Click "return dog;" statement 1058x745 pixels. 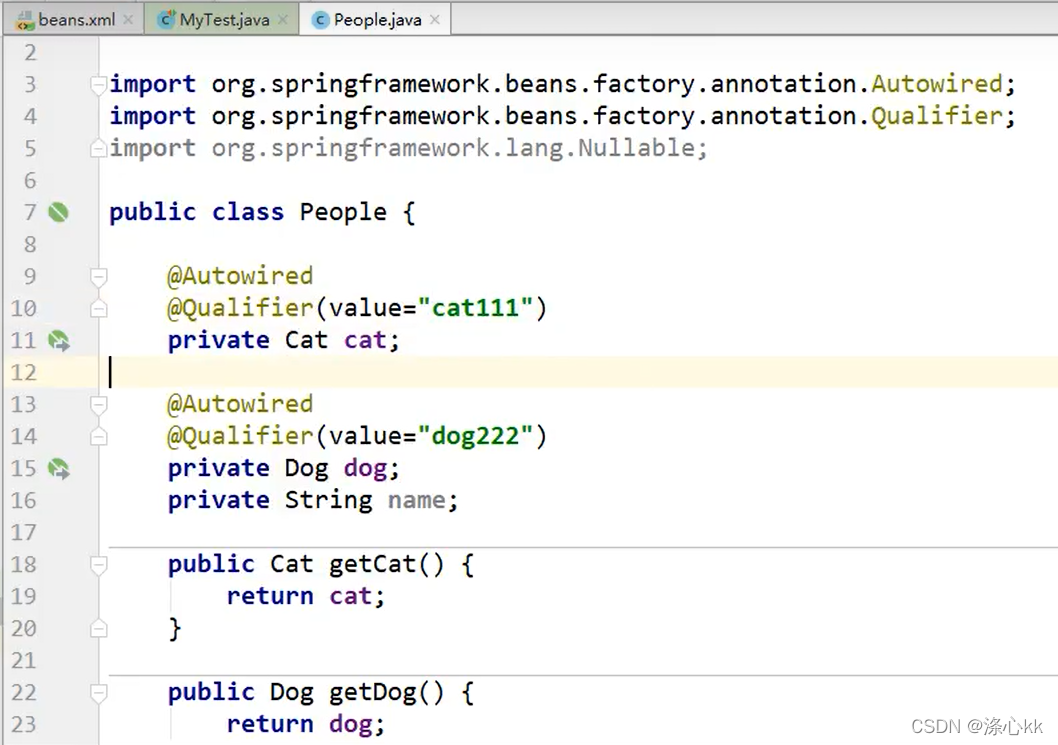tap(306, 725)
